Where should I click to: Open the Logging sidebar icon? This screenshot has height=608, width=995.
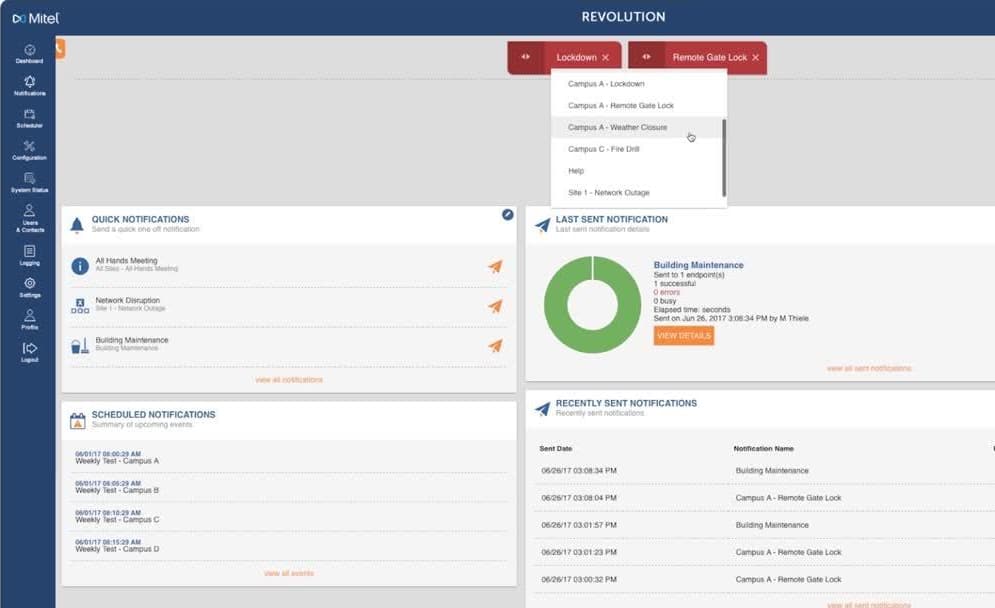(x=29, y=255)
